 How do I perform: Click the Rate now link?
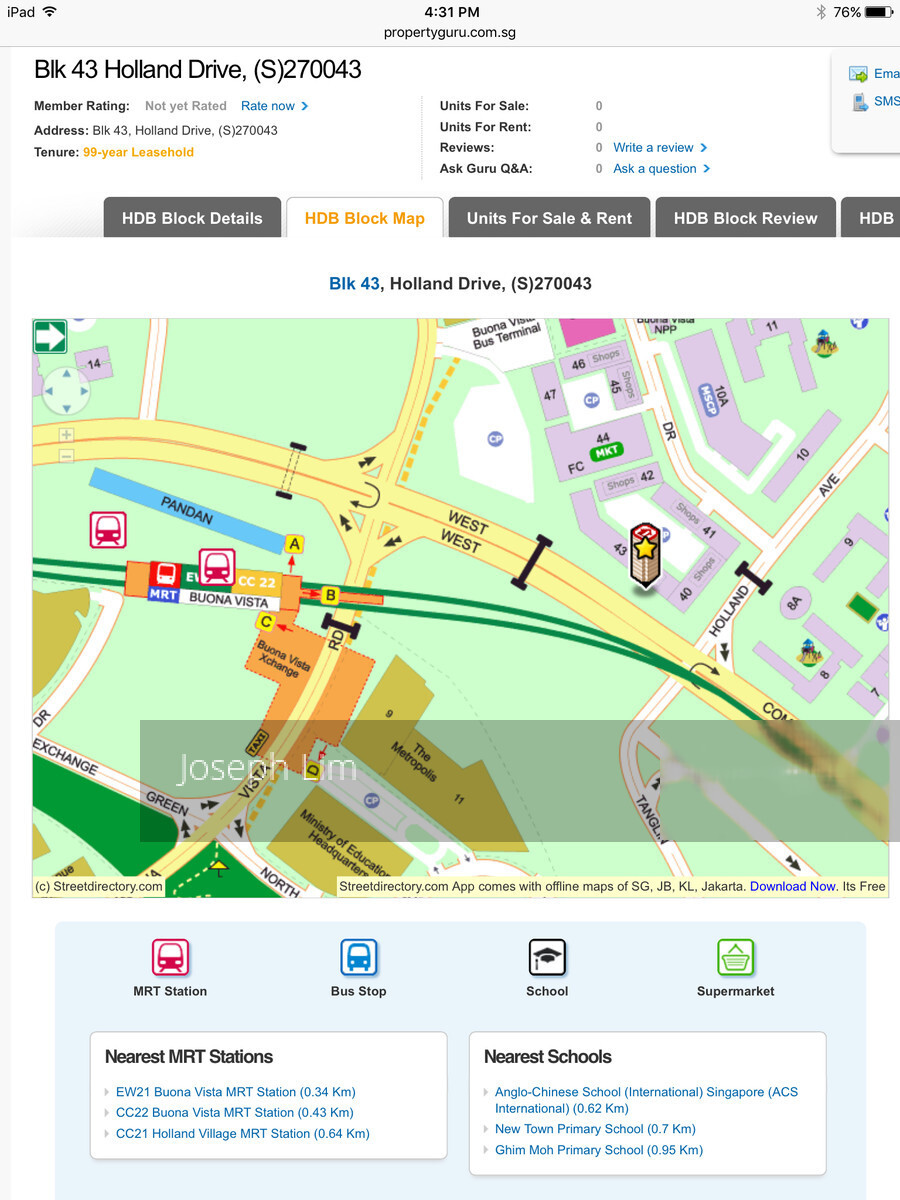268,106
